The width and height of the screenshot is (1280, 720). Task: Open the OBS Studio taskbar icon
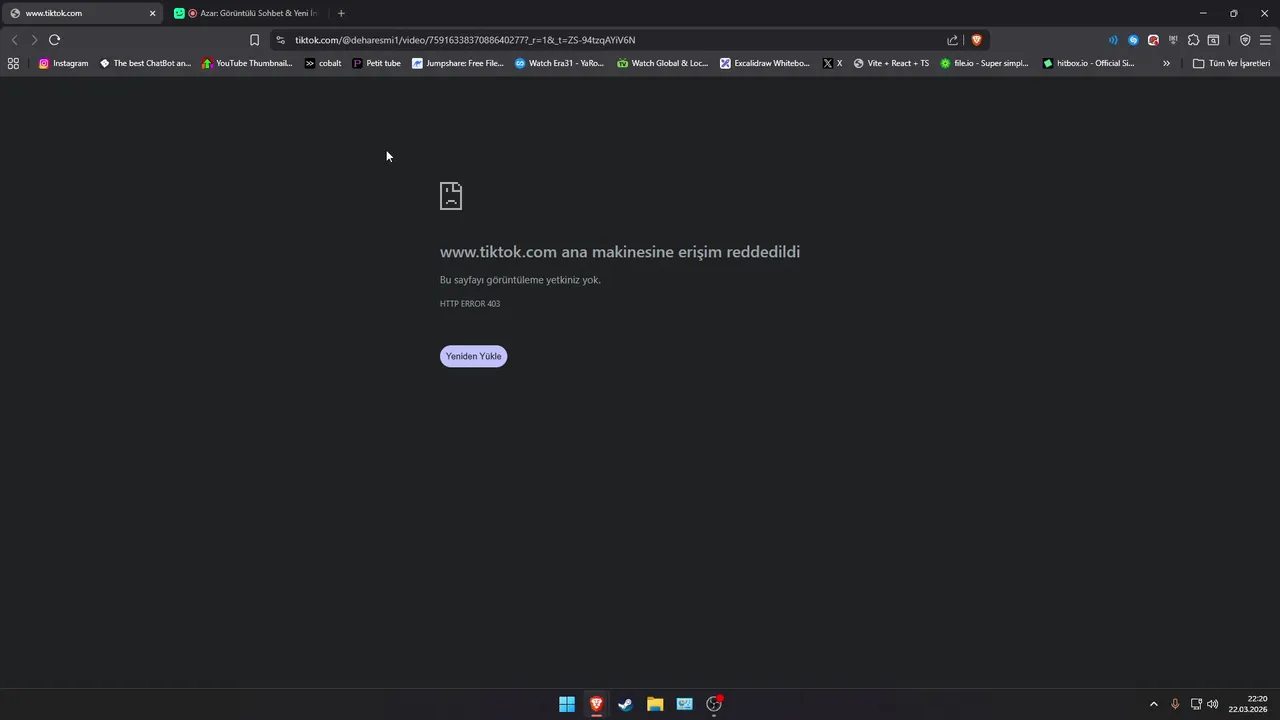point(714,704)
